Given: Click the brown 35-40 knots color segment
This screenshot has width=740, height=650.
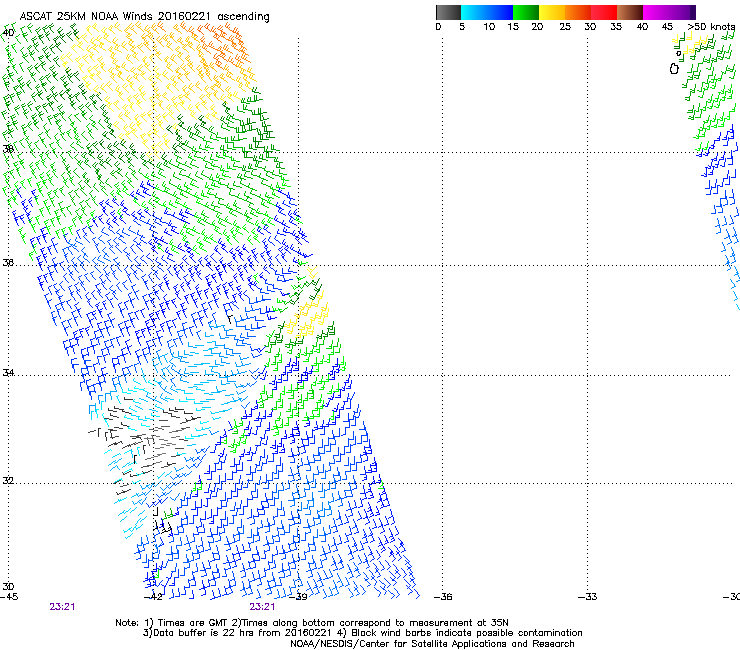Looking at the screenshot, I should pos(630,12).
